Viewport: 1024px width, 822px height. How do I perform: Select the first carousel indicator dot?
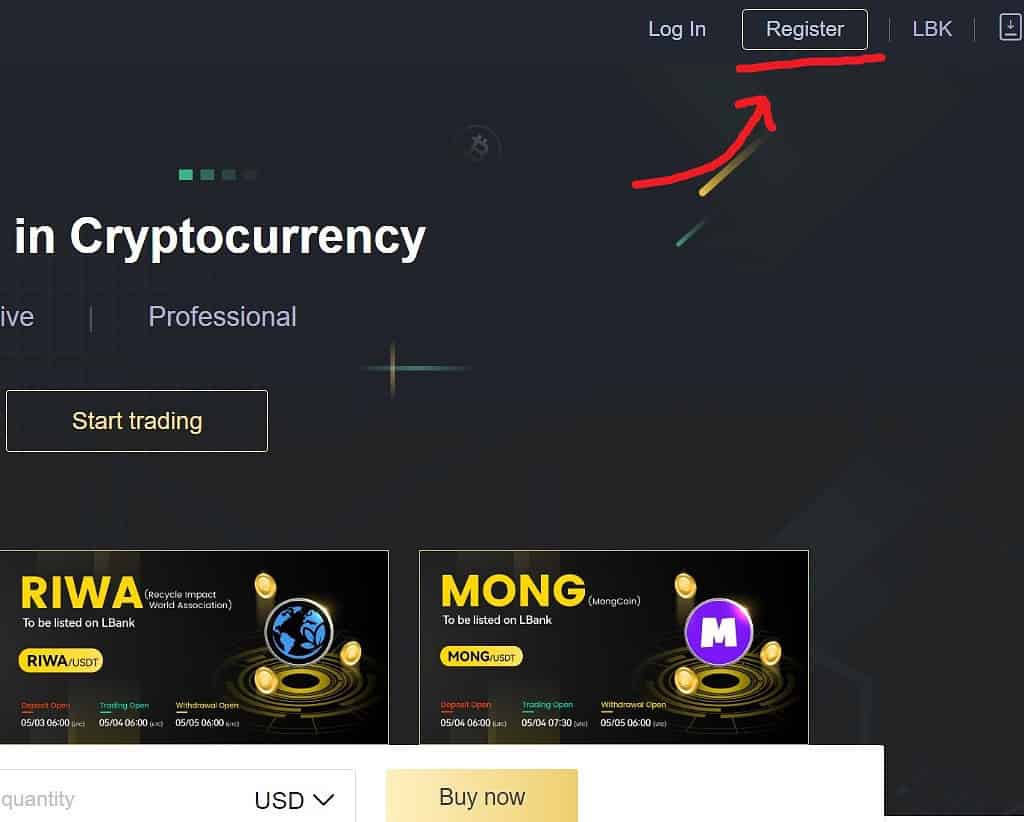[185, 174]
